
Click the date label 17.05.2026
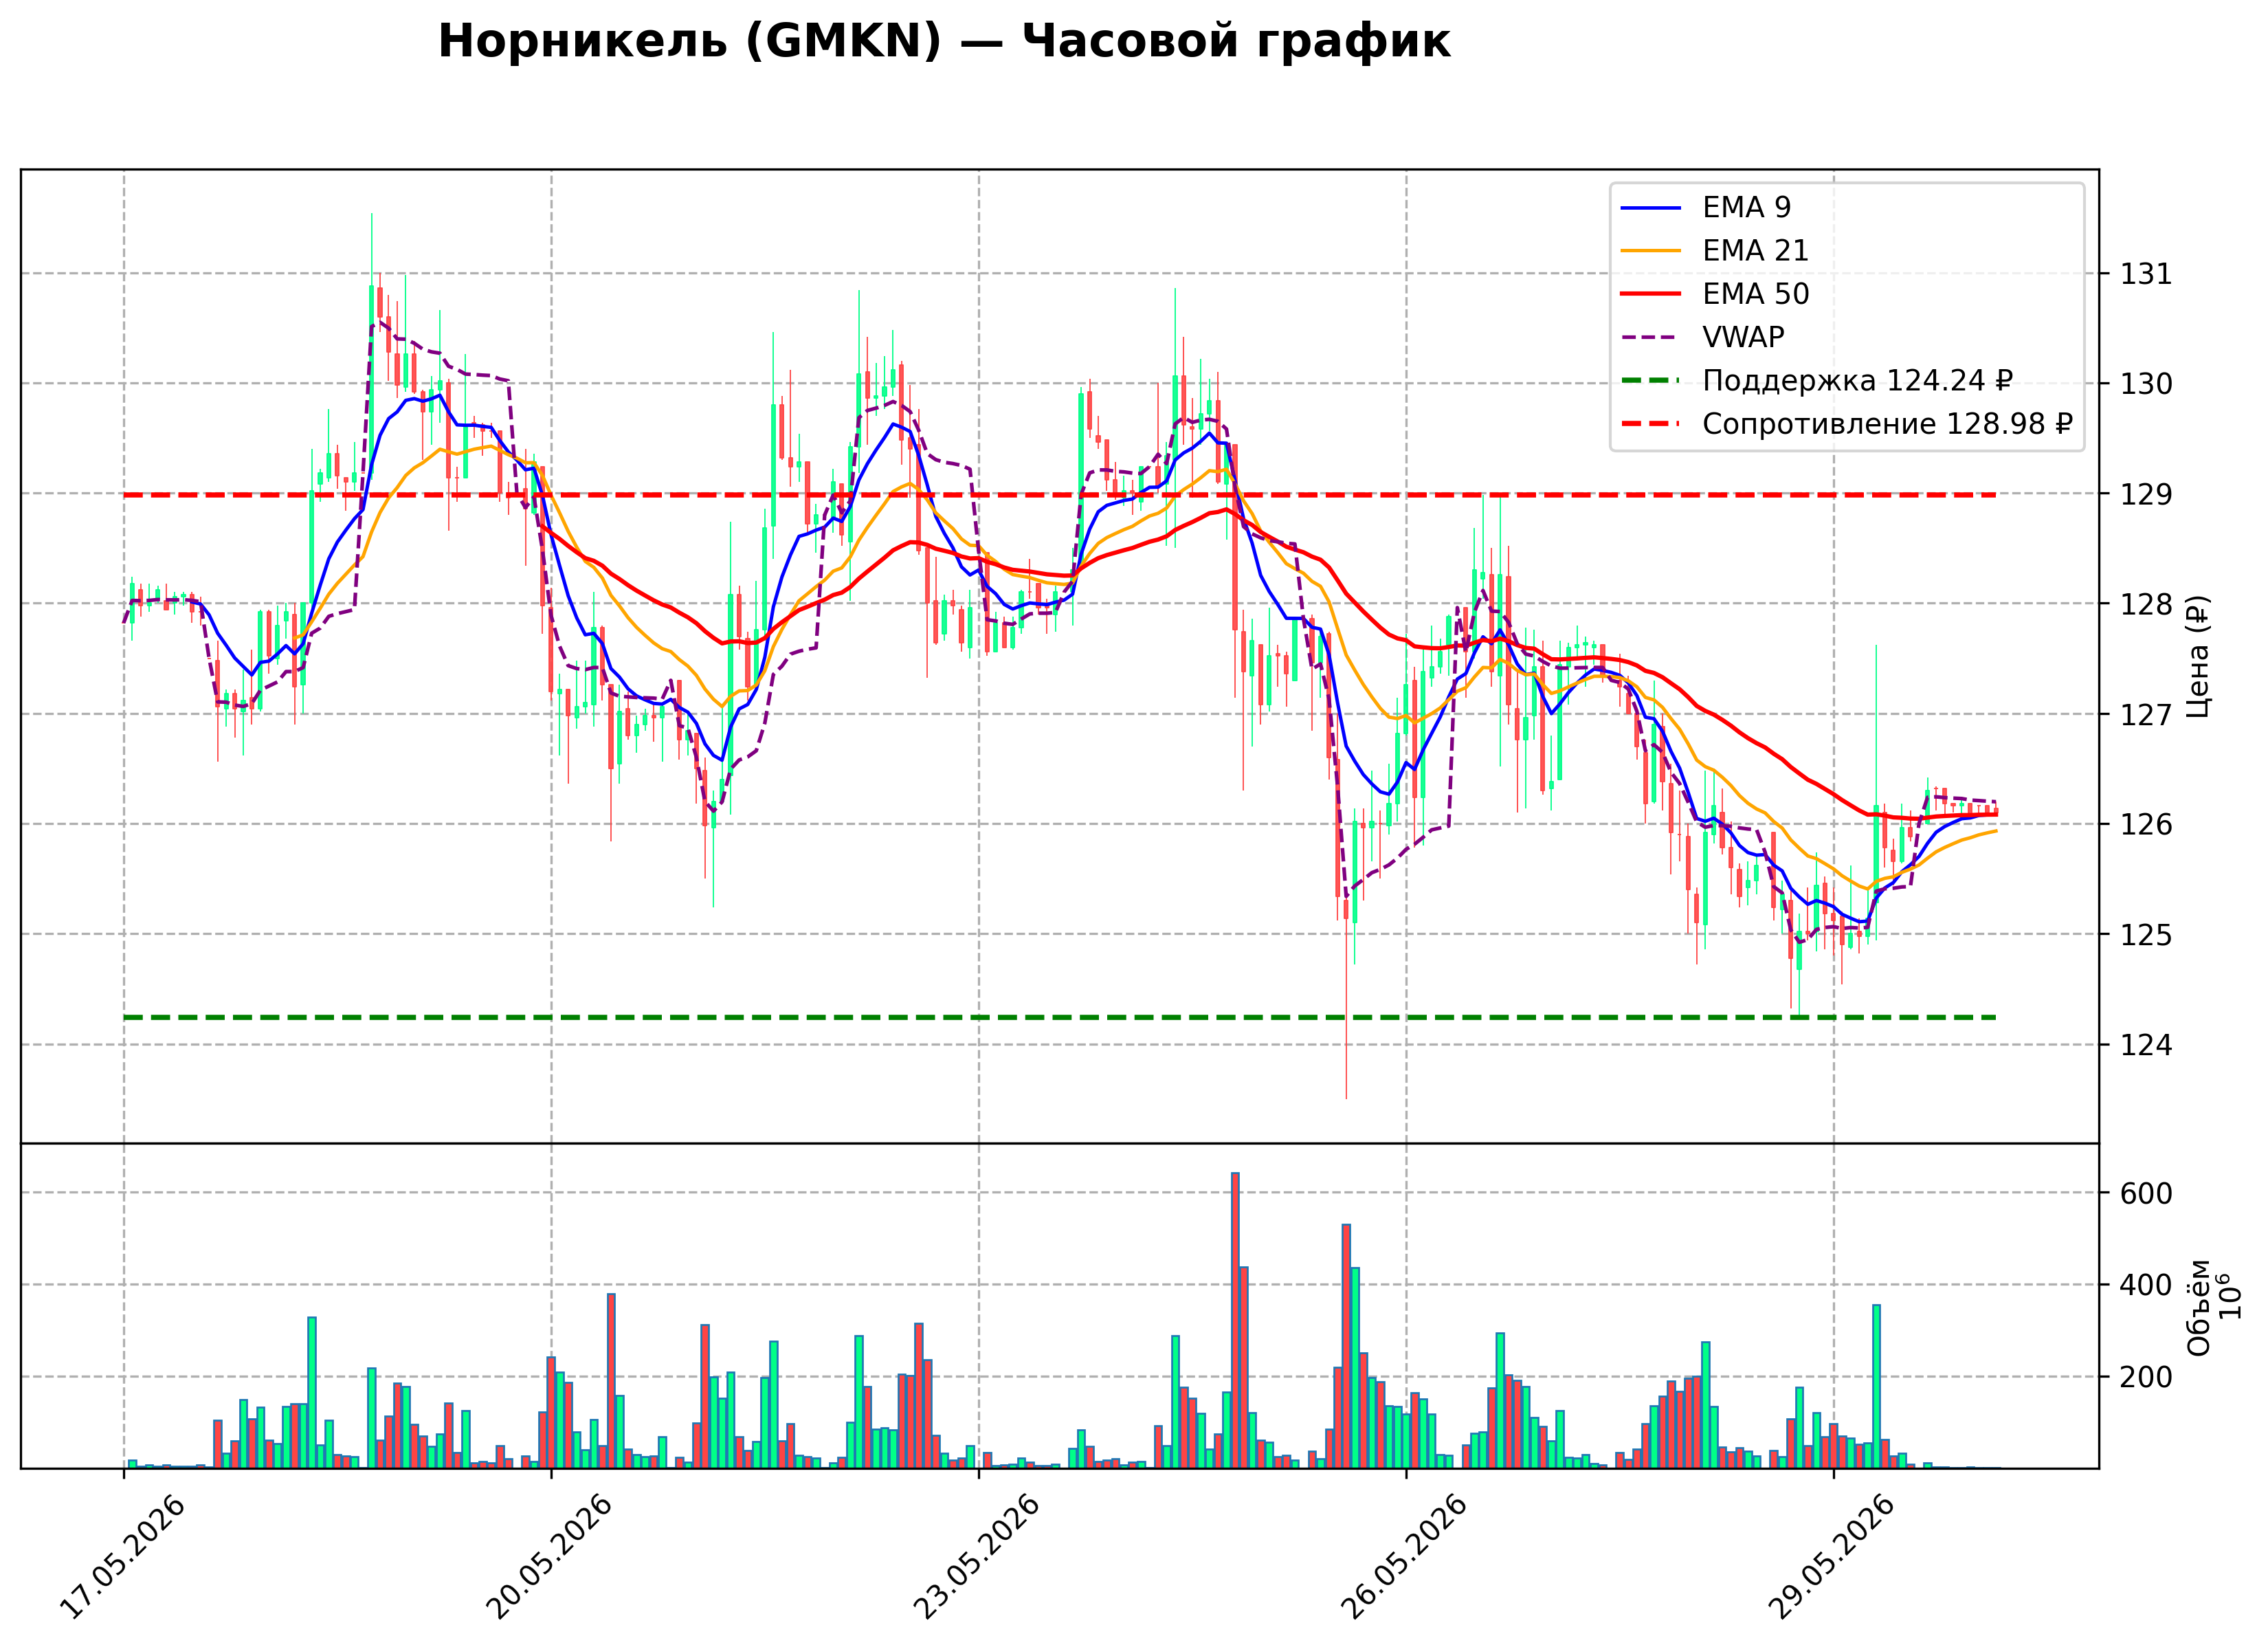pyautogui.click(x=122, y=1557)
